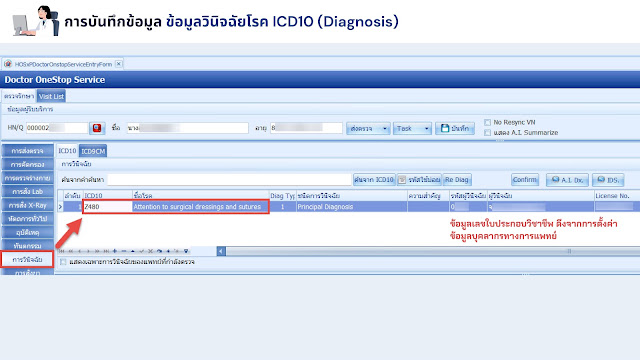
Task: Click the floppy-disk save (บันทึก) button
Action: pyautogui.click(x=455, y=128)
